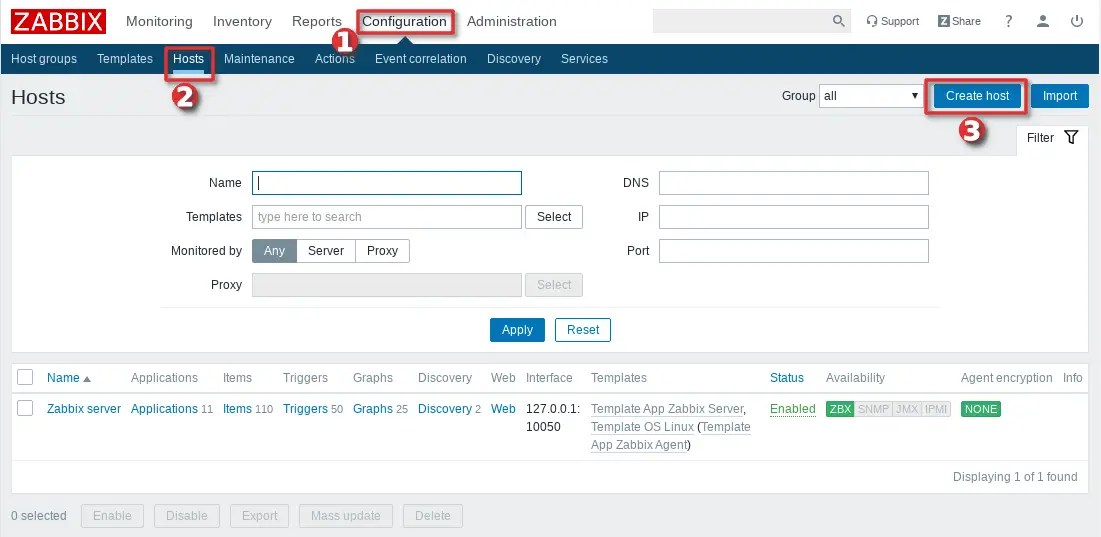Click the Displaying 1 of 1 found text
1101x537 pixels.
coord(1015,477)
